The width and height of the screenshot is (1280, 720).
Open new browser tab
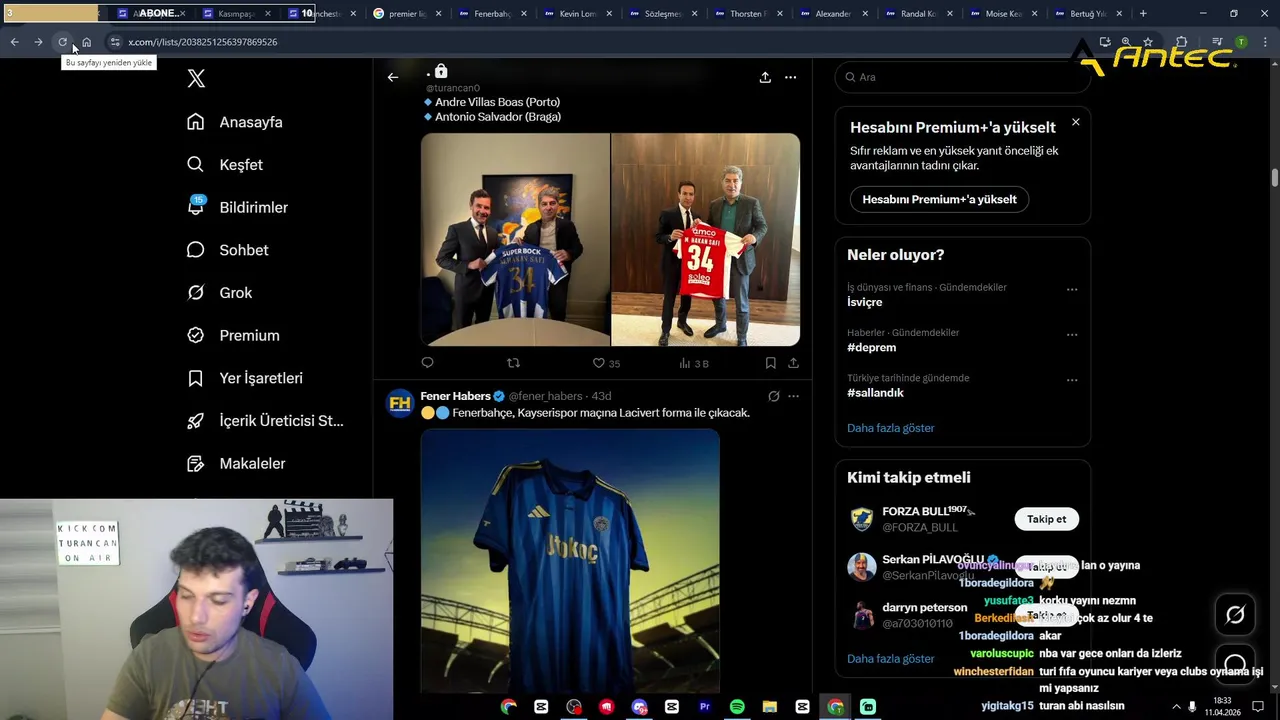pos(1143,13)
